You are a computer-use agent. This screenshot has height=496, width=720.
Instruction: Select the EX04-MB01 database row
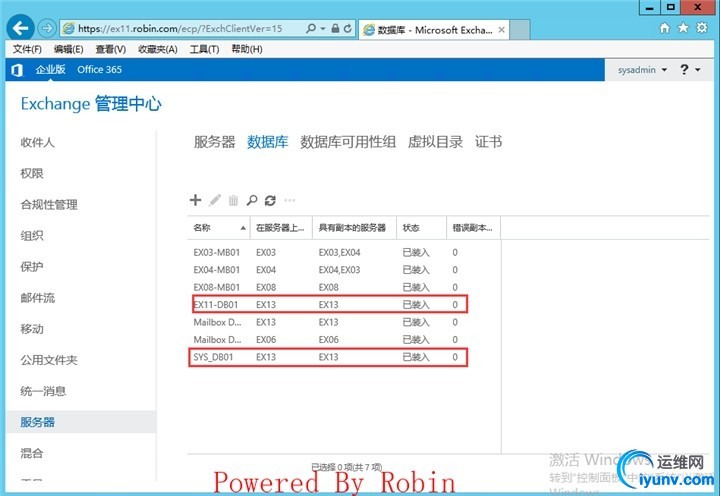(344, 270)
